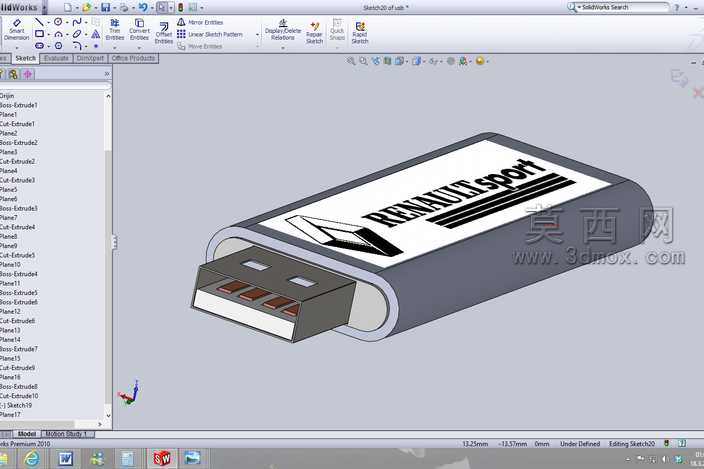
Task: Open Display/Delete Relations
Action: point(283,30)
